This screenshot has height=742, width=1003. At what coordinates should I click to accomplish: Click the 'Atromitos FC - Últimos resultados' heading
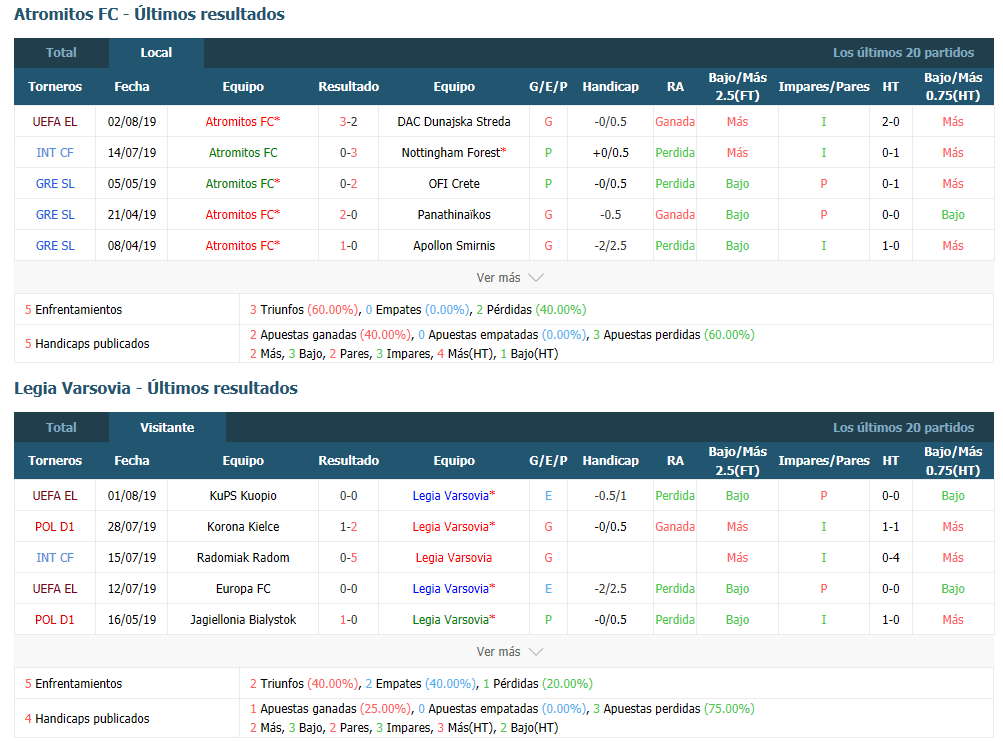[150, 14]
